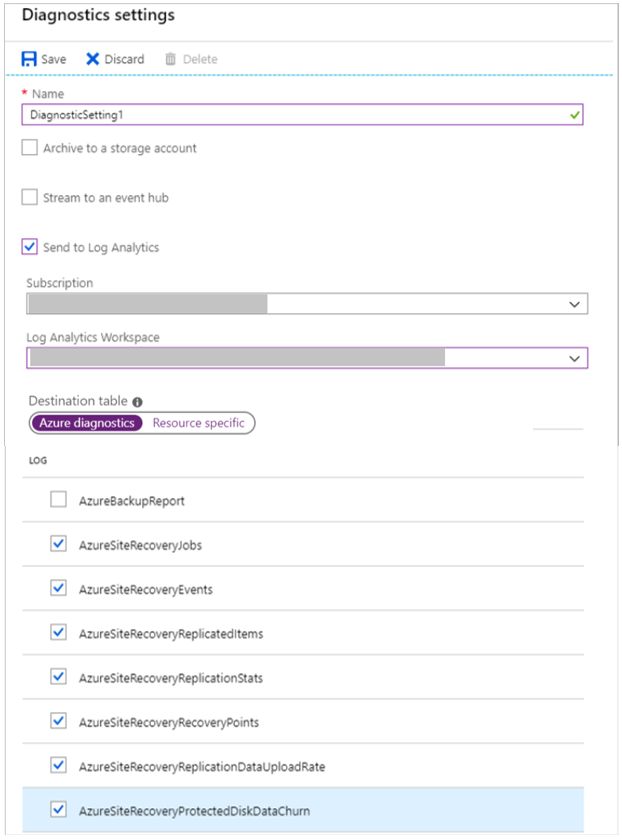Click the Destination table info icon
Screen dimensions: 622x840
pyautogui.click(x=138, y=402)
